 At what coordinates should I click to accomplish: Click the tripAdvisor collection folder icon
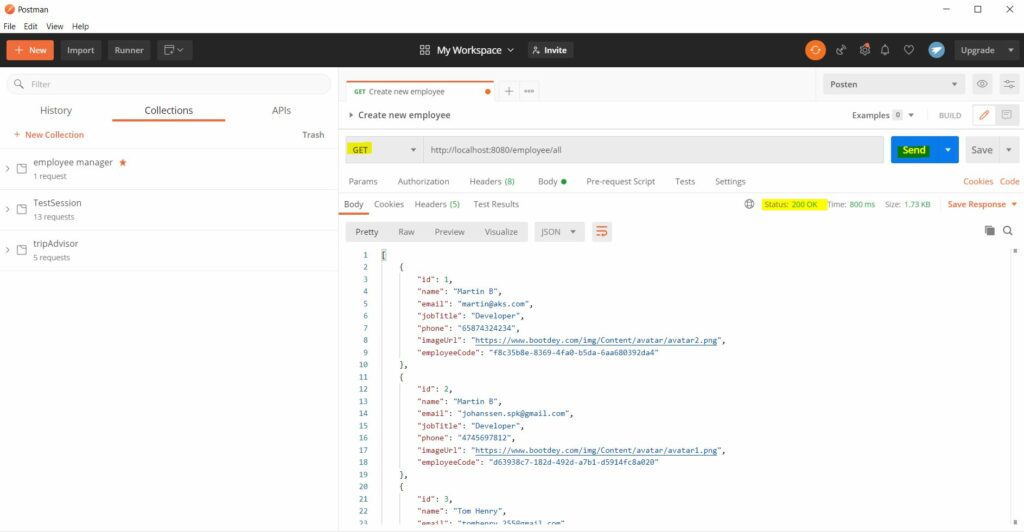click(22, 249)
